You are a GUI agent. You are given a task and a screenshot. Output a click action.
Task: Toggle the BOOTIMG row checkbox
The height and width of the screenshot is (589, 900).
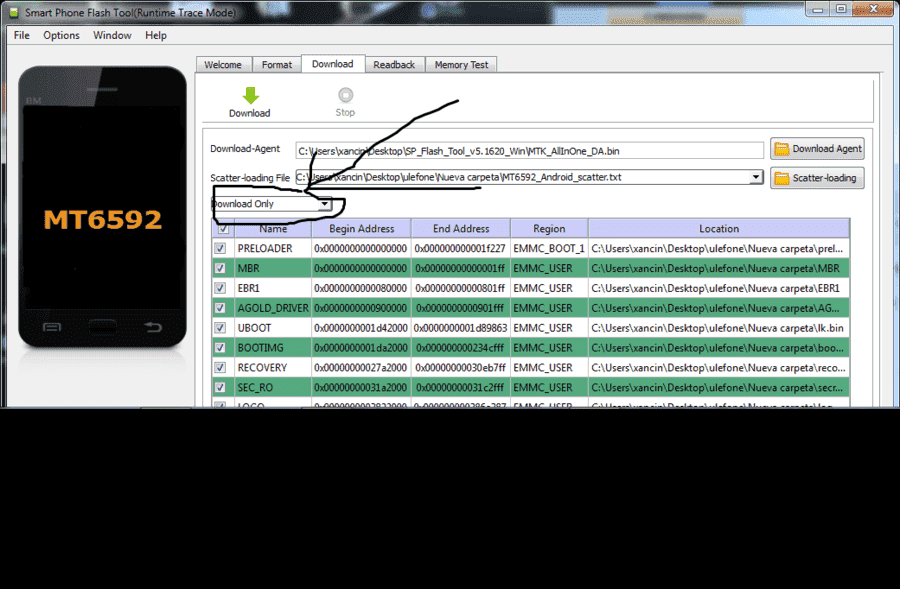click(220, 348)
